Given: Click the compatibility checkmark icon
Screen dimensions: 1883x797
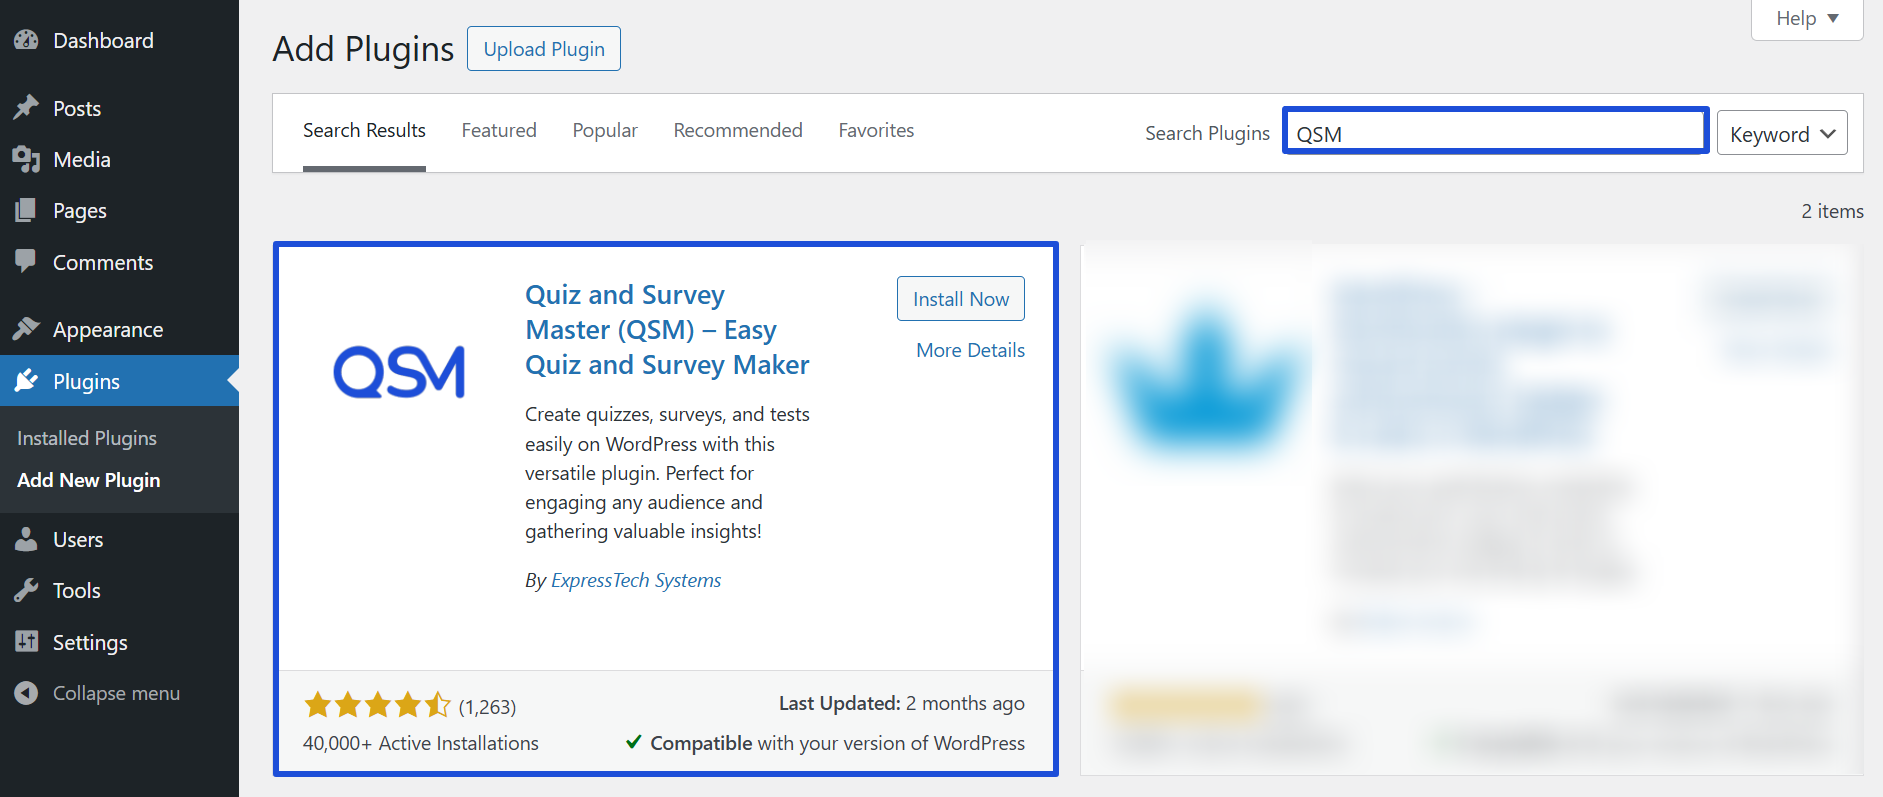Looking at the screenshot, I should (633, 742).
